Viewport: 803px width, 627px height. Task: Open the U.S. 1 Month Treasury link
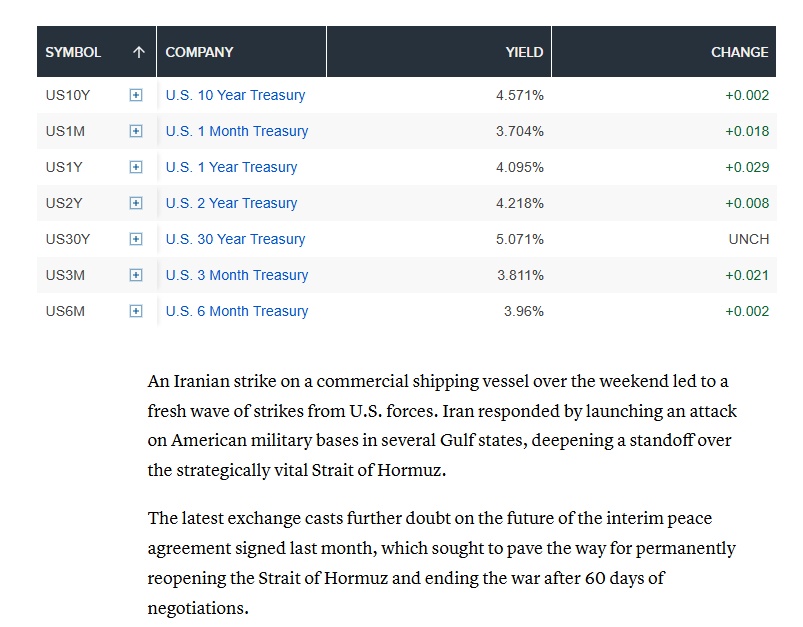[x=237, y=131]
